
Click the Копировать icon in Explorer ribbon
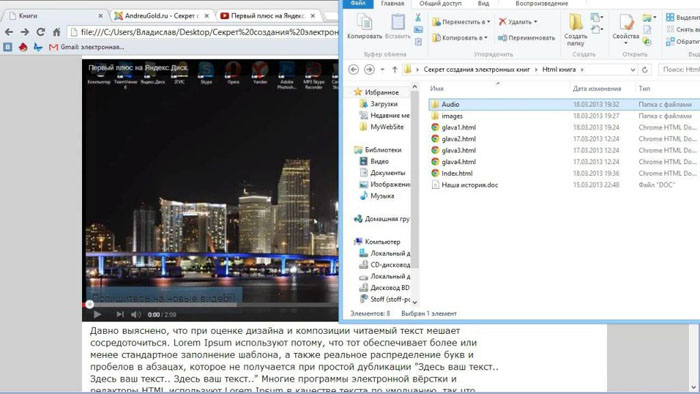[x=364, y=22]
